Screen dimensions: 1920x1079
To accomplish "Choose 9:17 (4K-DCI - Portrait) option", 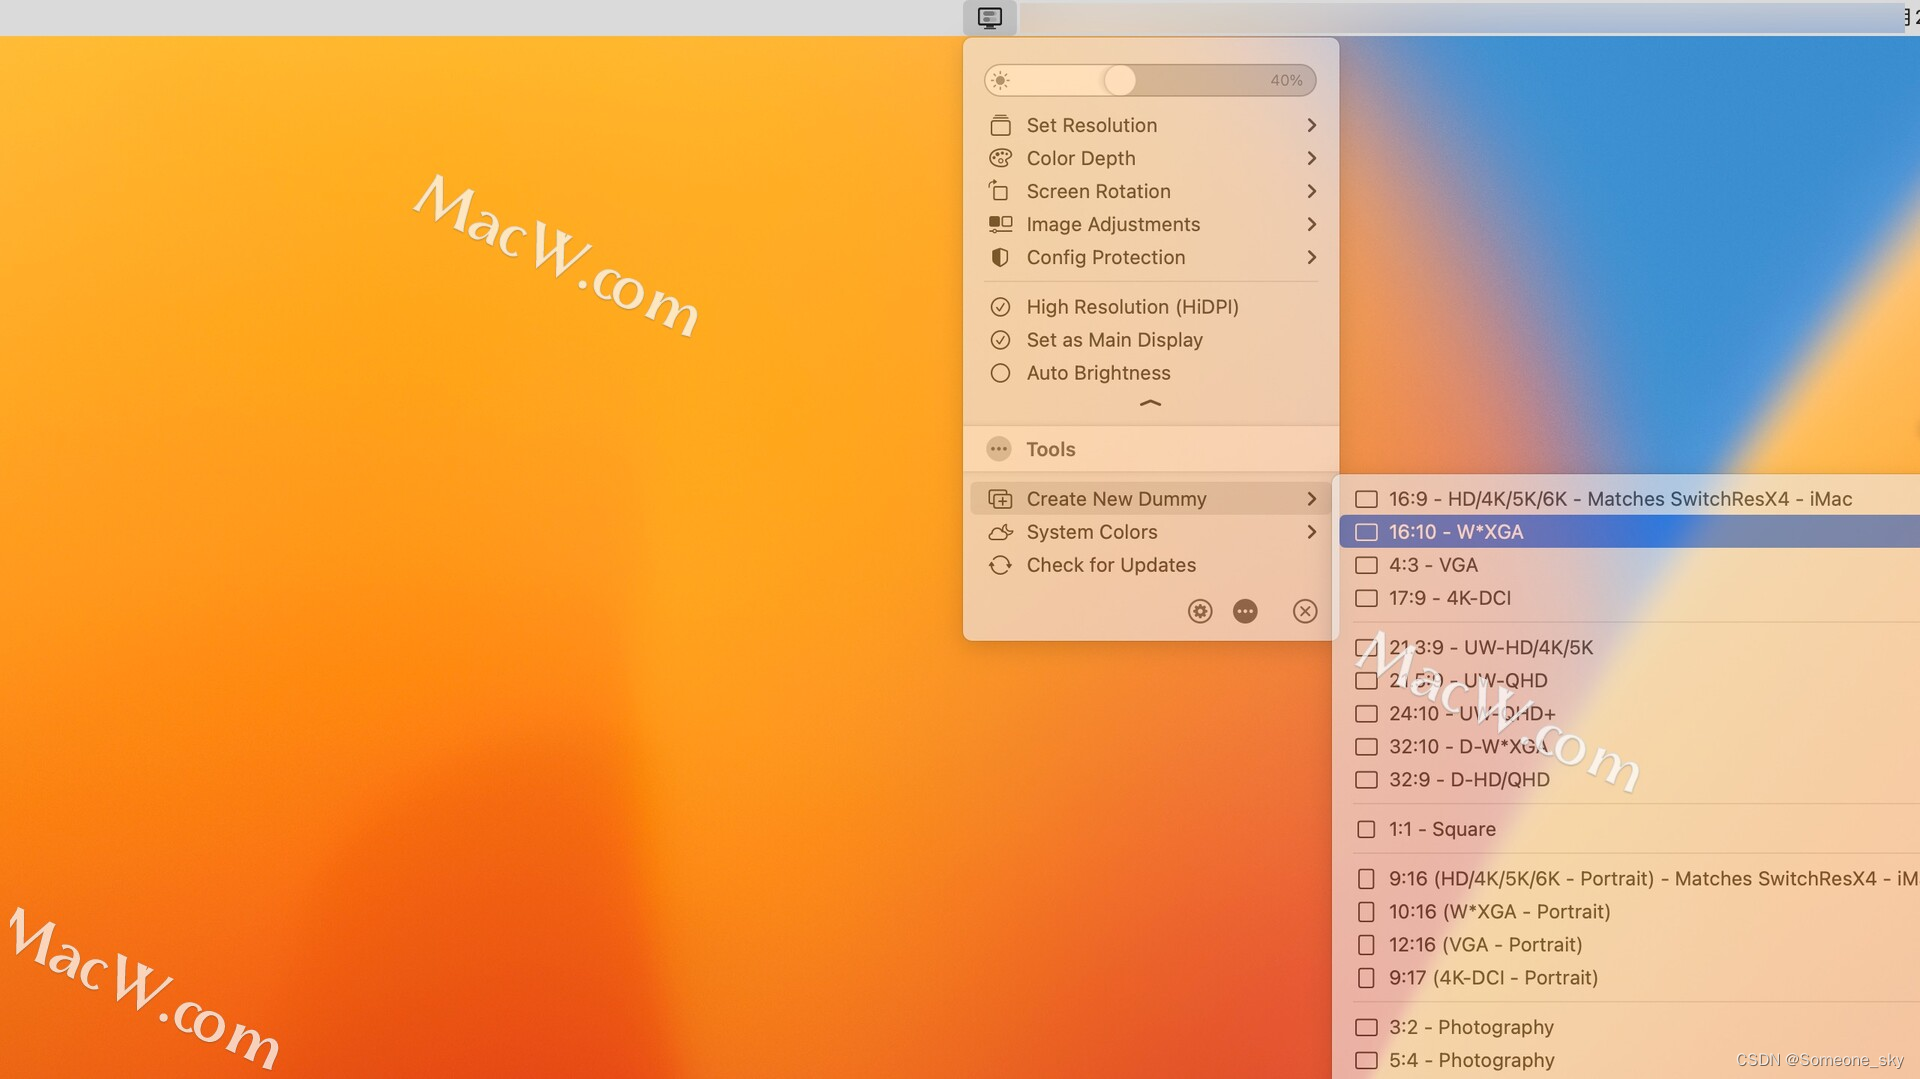I will click(x=1629, y=978).
